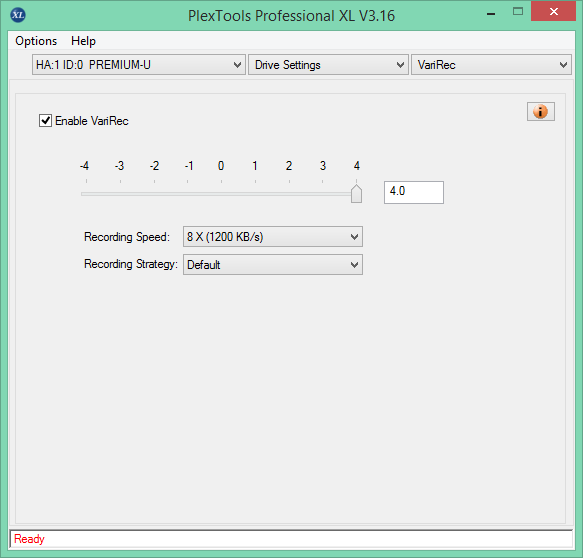Click the VariRec slider thumb at 4
The width and height of the screenshot is (583, 558).
click(356, 193)
